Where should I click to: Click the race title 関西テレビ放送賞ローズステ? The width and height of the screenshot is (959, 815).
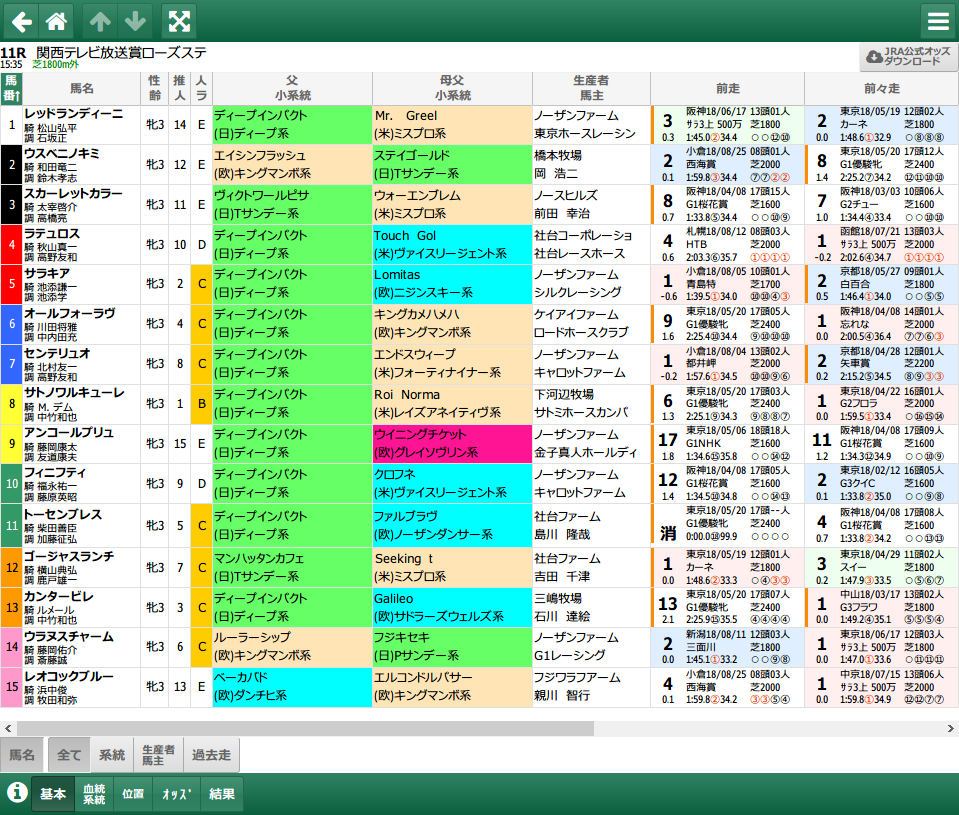tap(121, 53)
